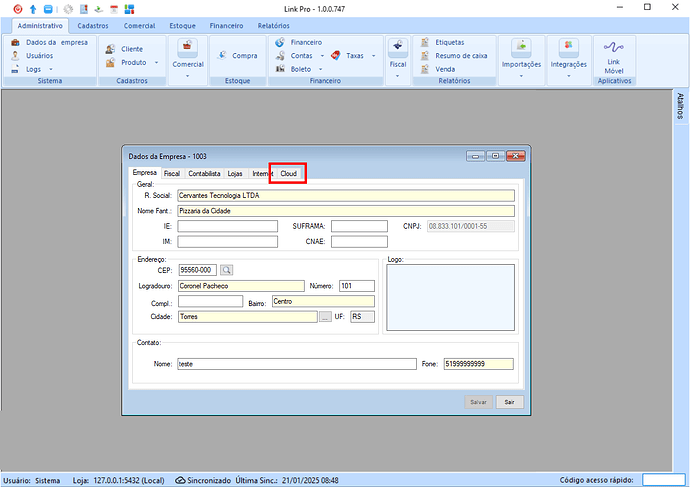Click the Sair button
The height and width of the screenshot is (487, 690).
(509, 401)
